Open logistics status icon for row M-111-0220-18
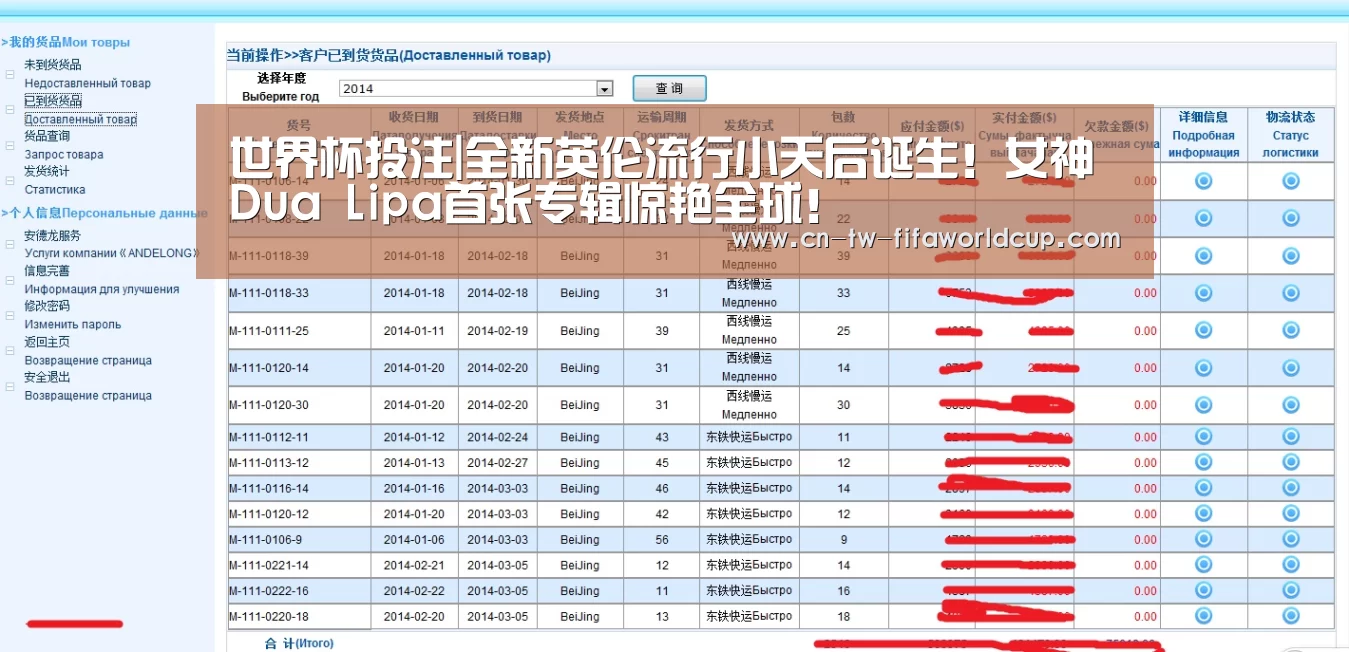The height and width of the screenshot is (652, 1349). [1291, 616]
